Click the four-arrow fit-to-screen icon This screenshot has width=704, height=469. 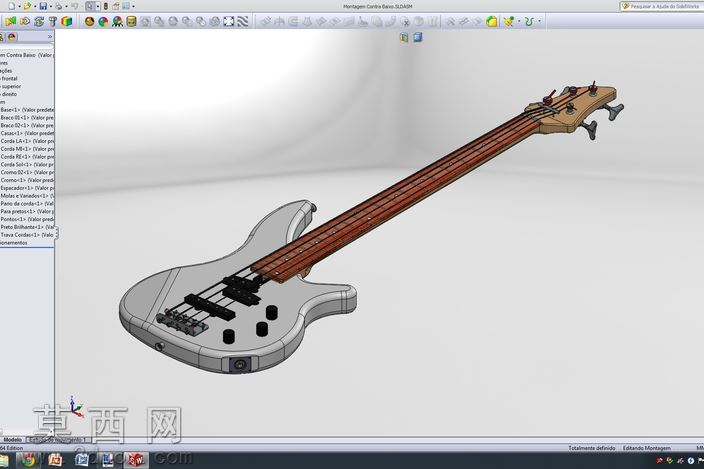tap(229, 21)
